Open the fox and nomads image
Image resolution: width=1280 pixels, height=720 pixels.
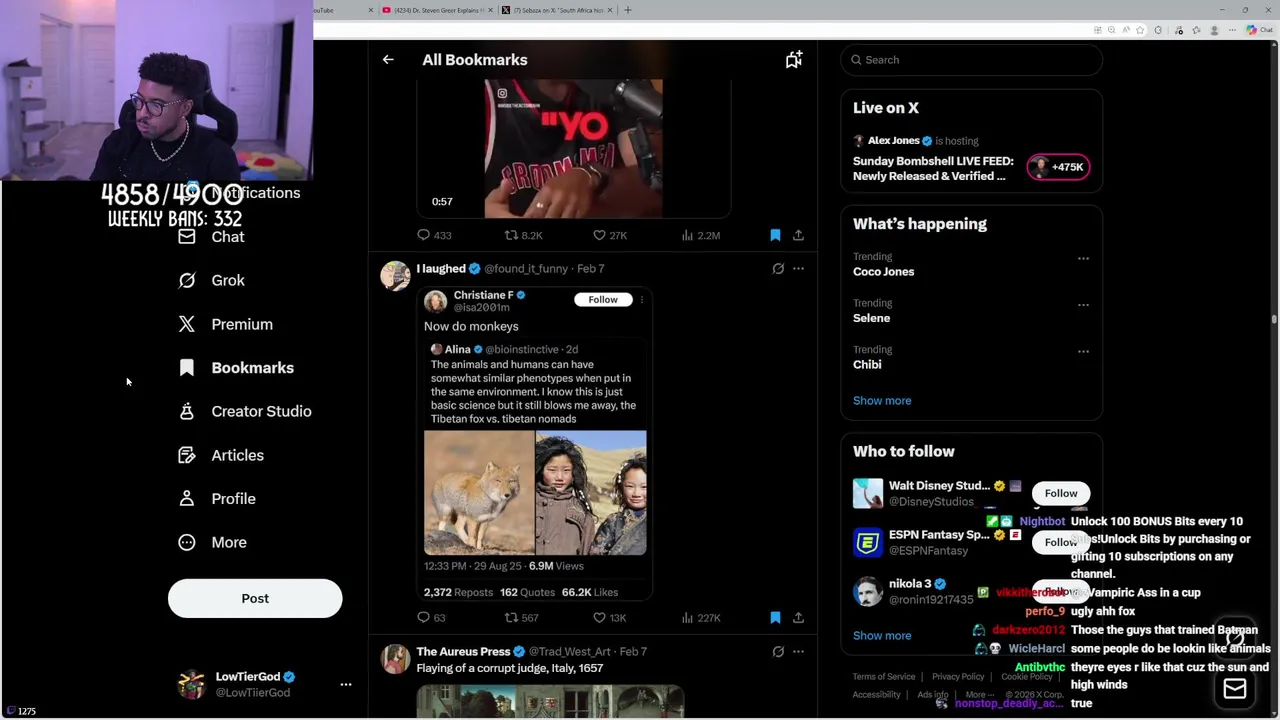pos(535,493)
